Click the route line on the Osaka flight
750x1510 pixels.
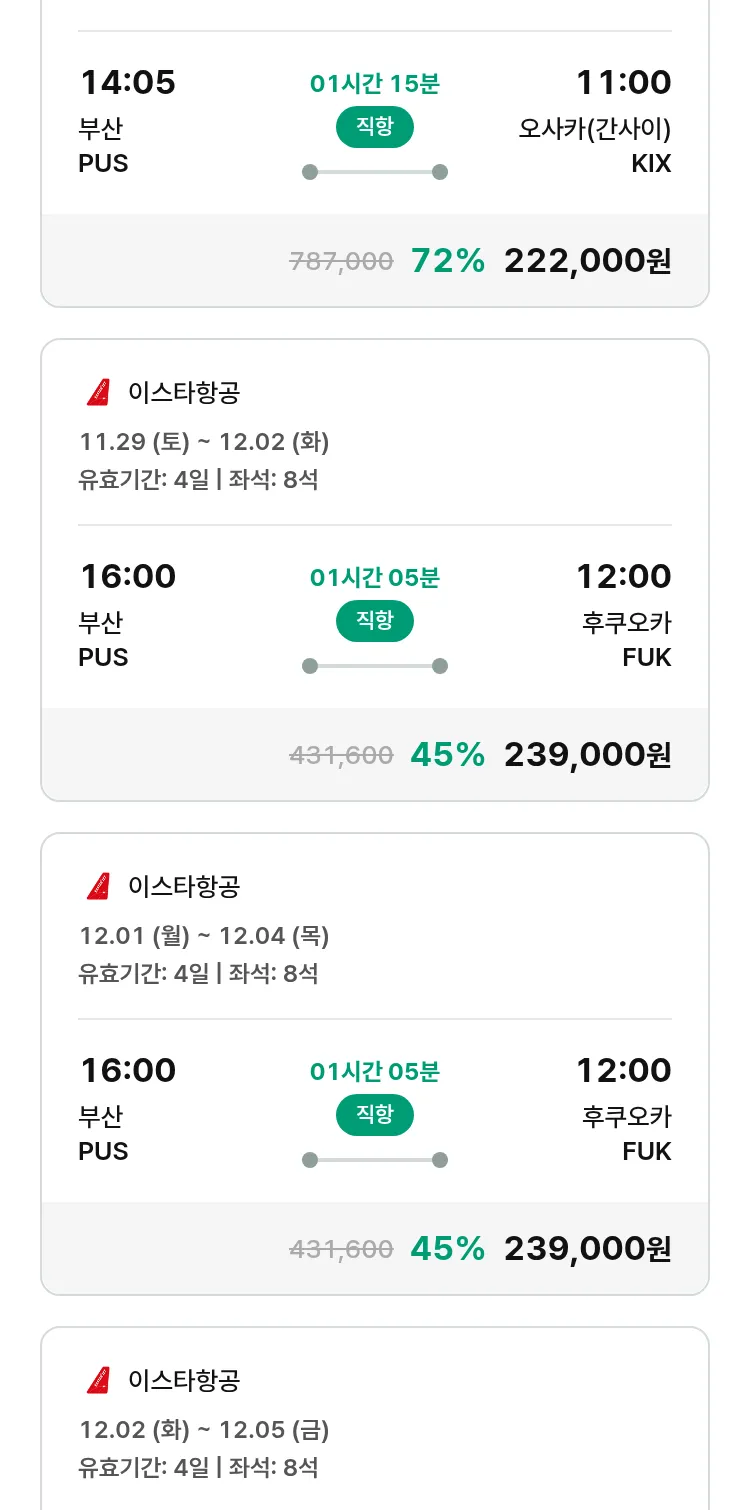[375, 172]
